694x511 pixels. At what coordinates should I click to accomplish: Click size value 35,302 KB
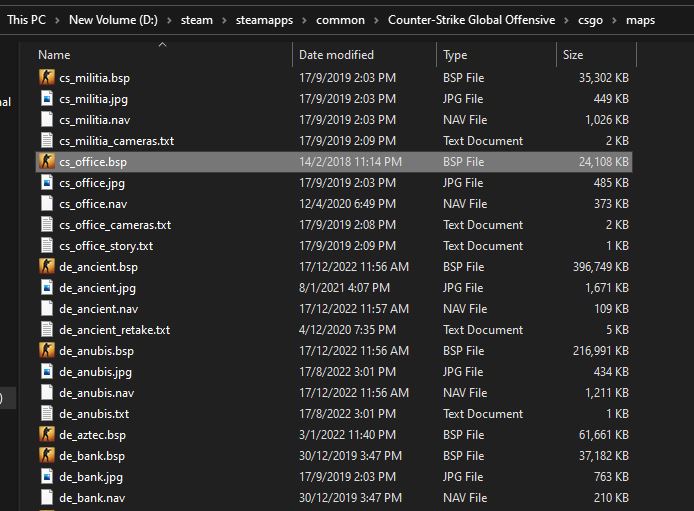[604, 78]
